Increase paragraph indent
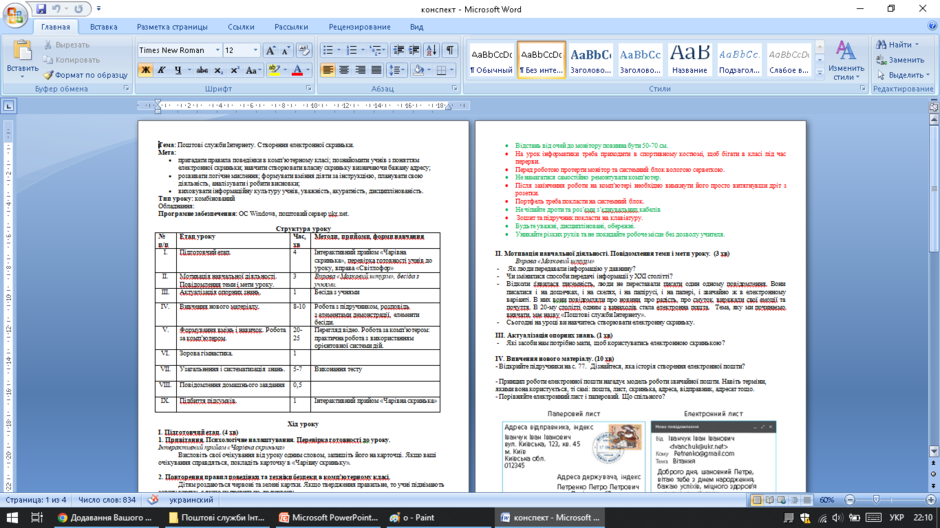The height and width of the screenshot is (528, 940). 414,50
